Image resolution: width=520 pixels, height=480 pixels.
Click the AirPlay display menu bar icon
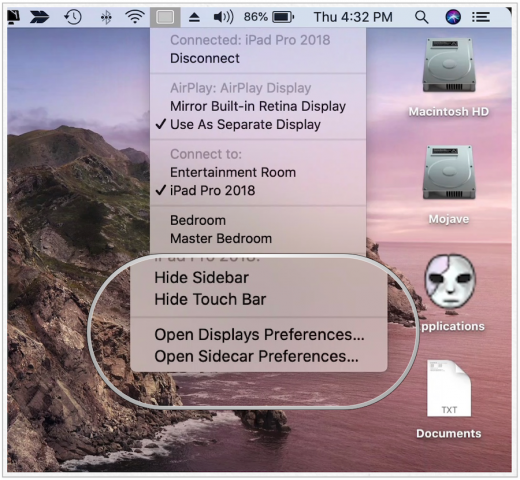[165, 17]
